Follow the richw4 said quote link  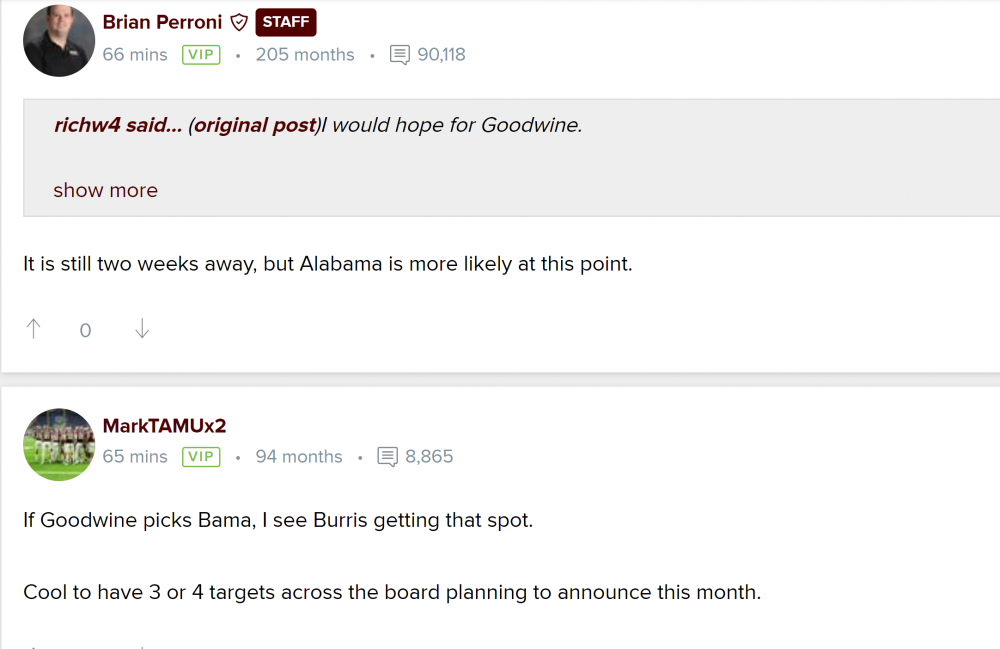pos(117,125)
